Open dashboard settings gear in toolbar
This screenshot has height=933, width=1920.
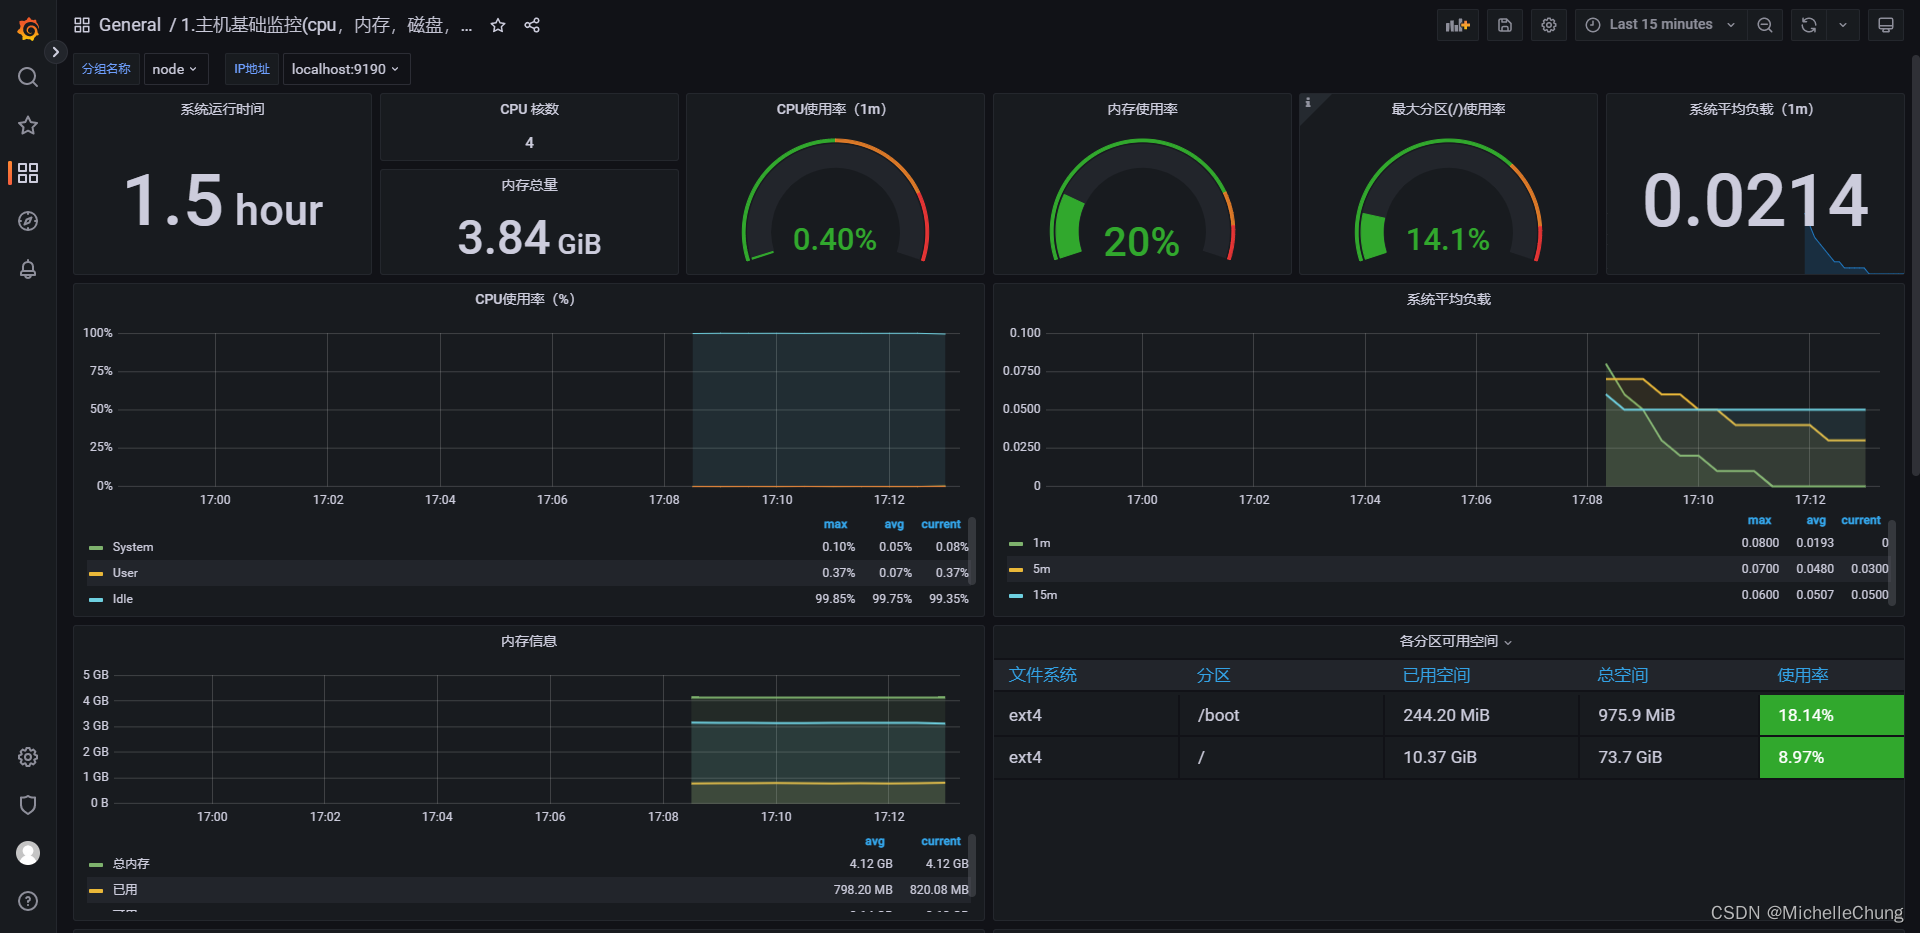tap(1549, 25)
